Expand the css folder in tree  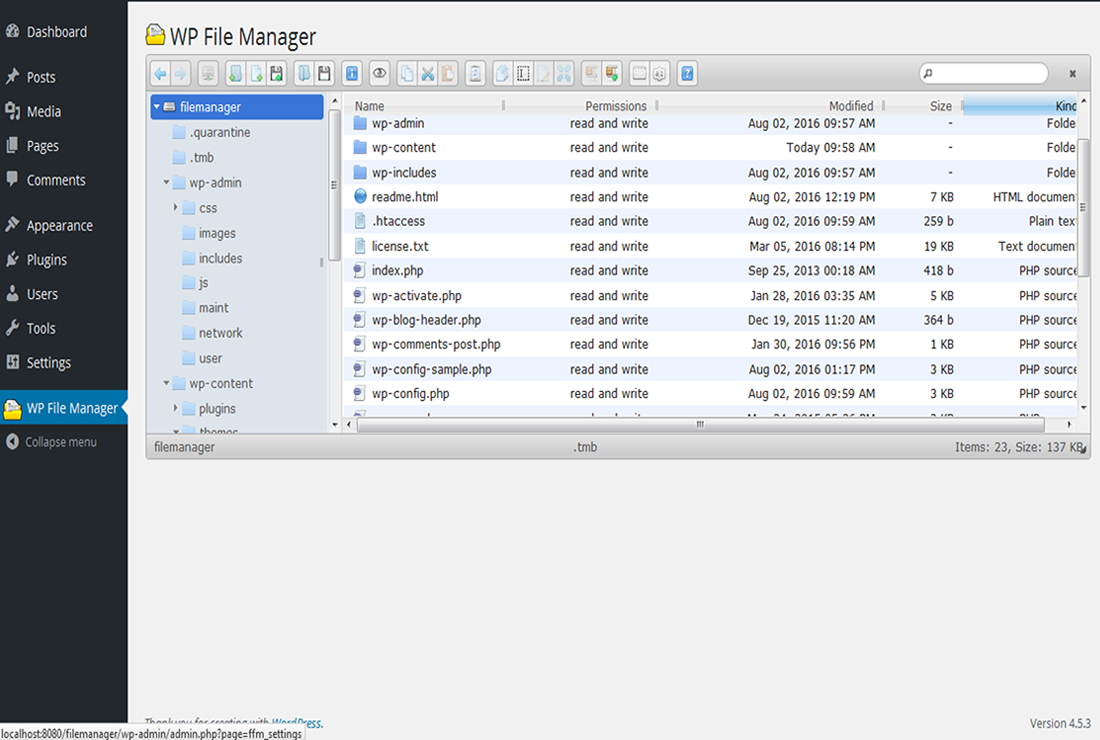pos(176,208)
